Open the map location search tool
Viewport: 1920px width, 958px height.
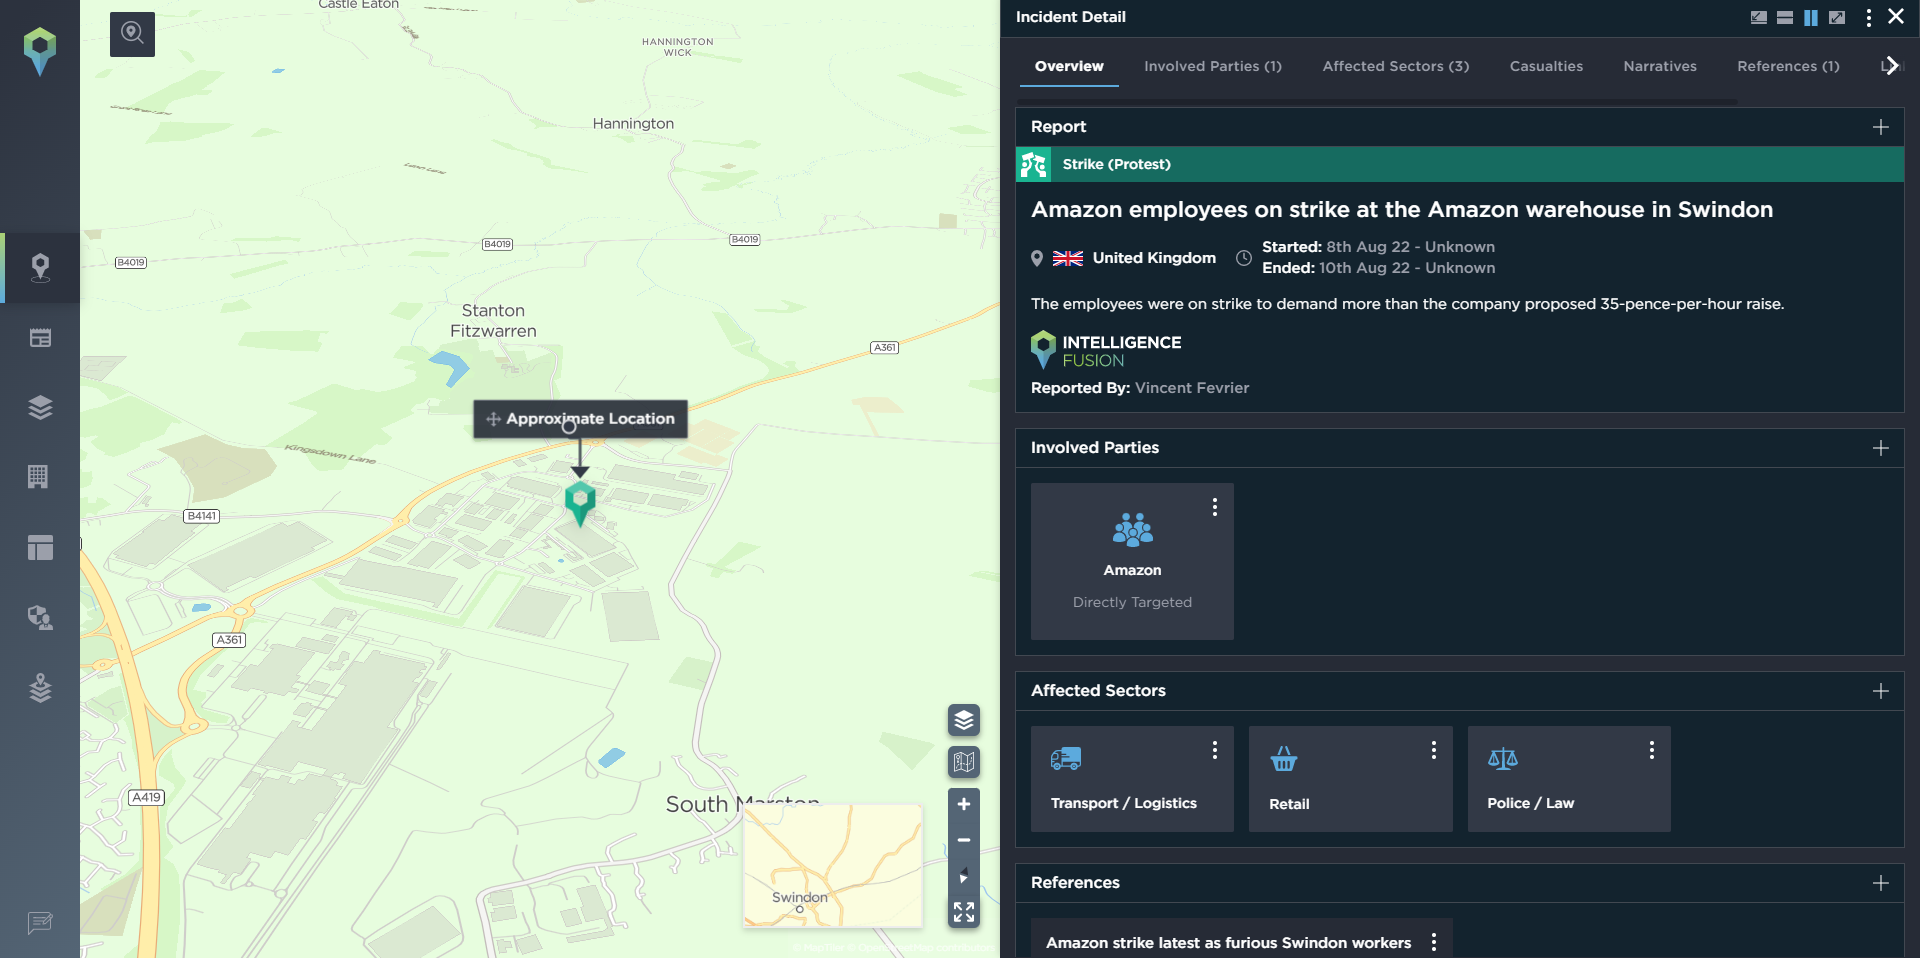pyautogui.click(x=132, y=34)
